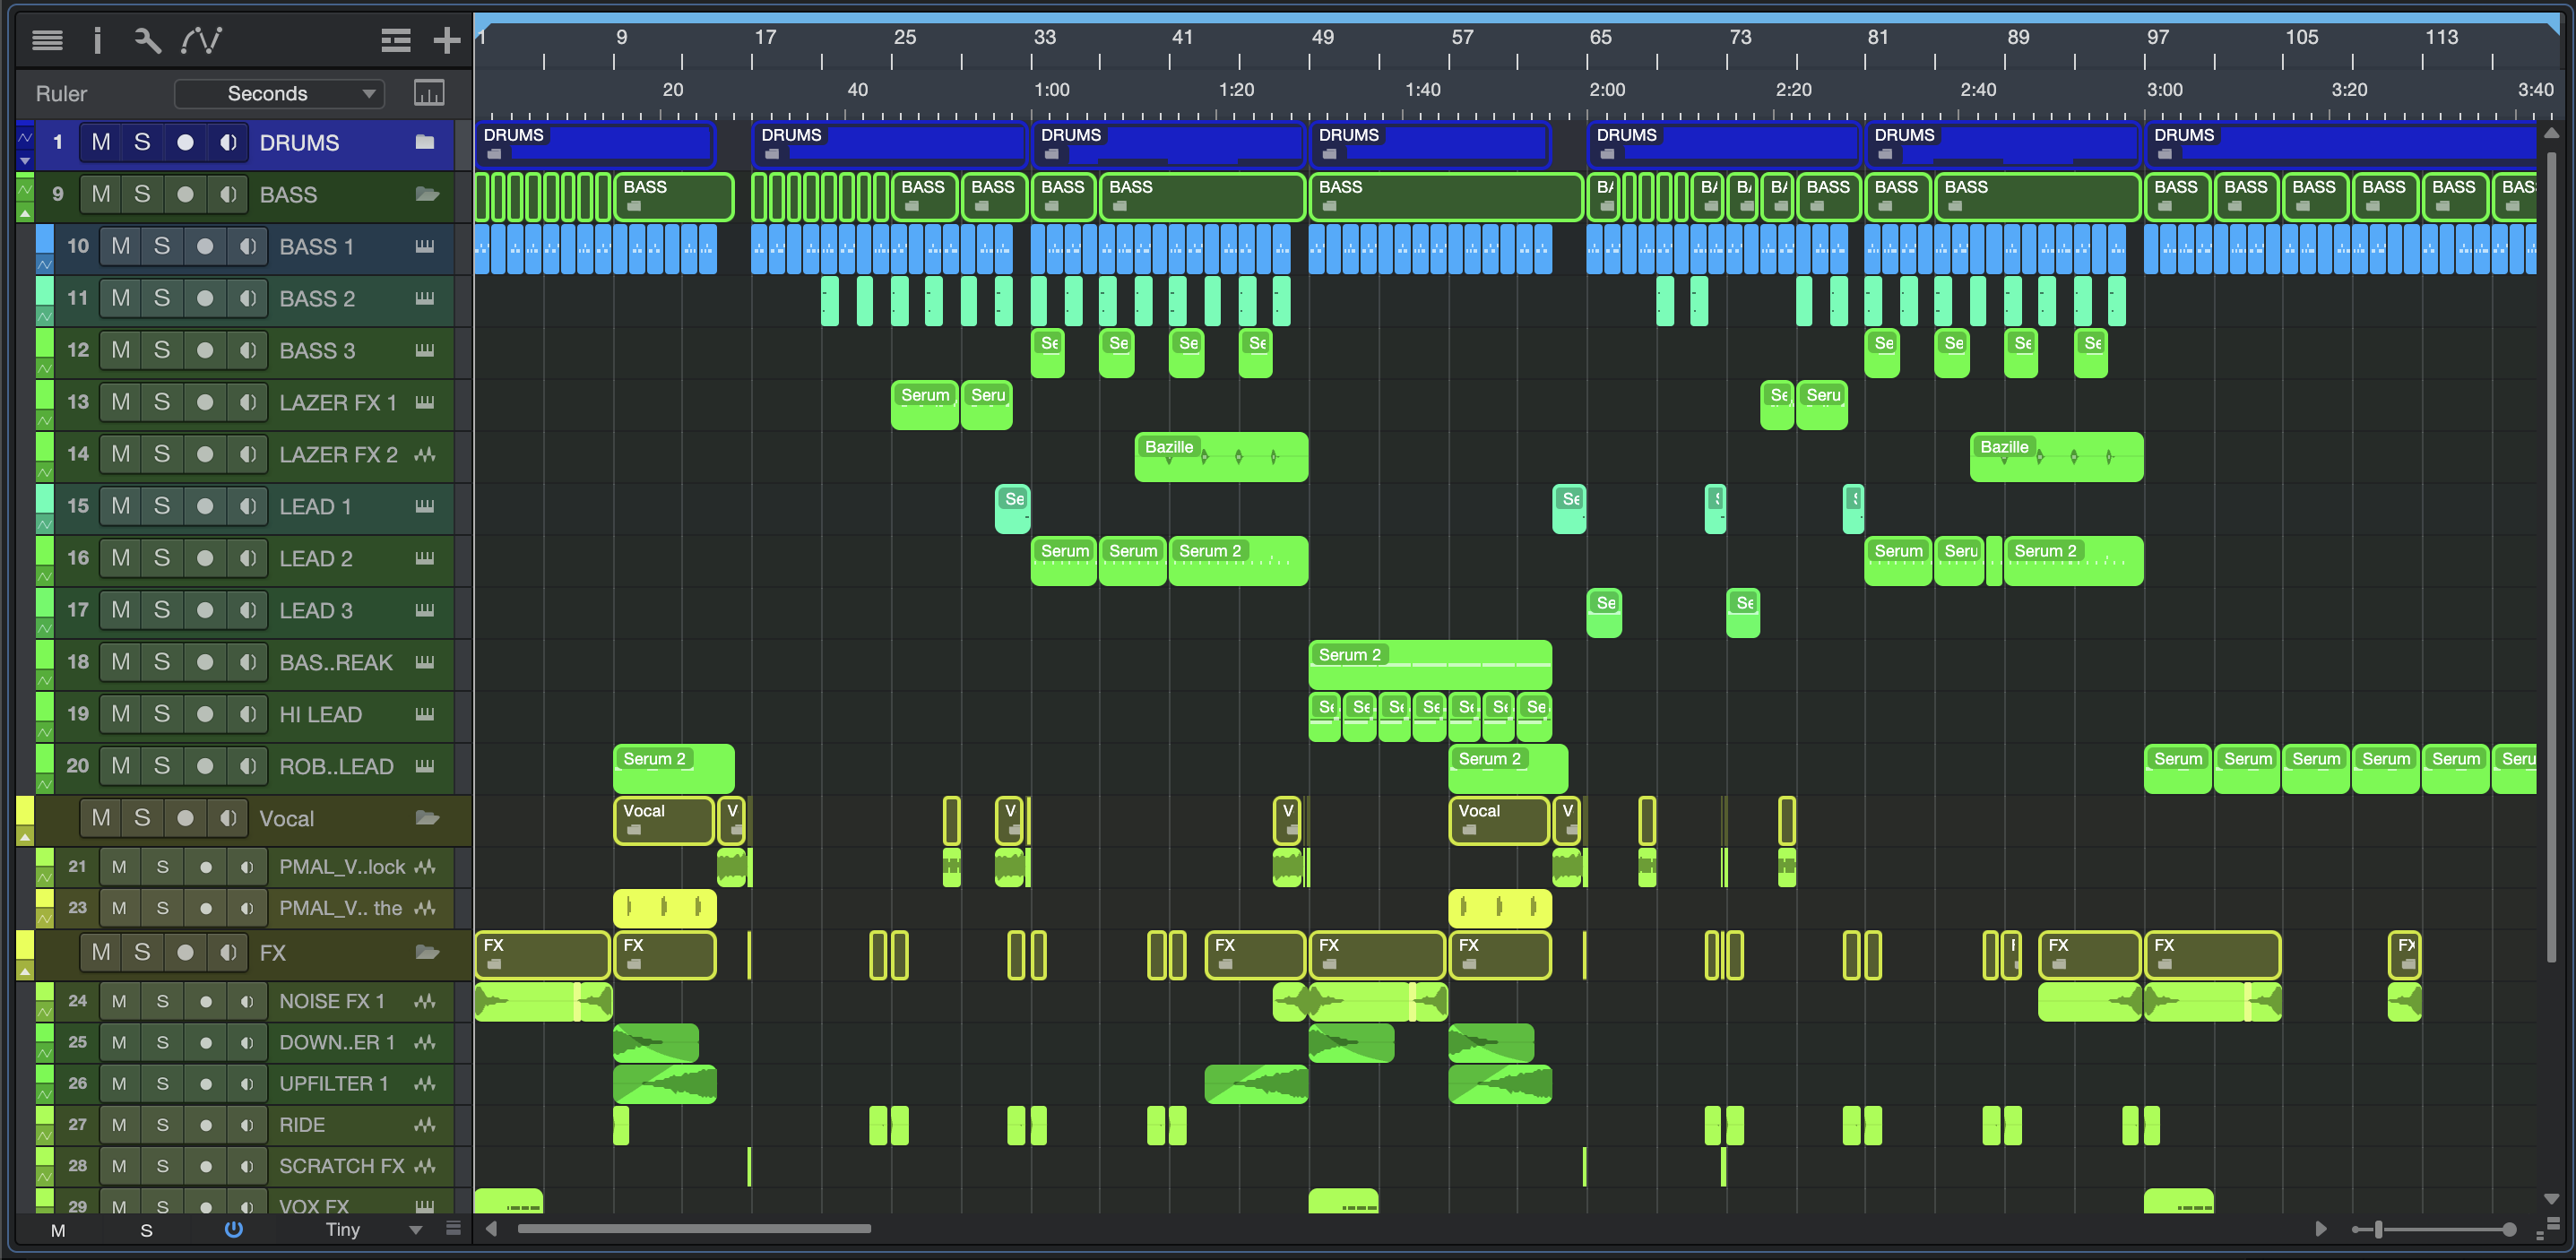Image resolution: width=2576 pixels, height=1260 pixels.
Task: Click the LAZER FX 2 audio waveform icon
Action: tap(425, 454)
